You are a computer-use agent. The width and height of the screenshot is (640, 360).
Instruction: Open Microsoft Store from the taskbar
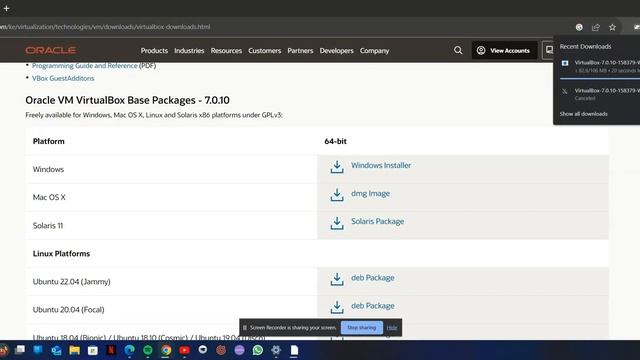point(93,350)
